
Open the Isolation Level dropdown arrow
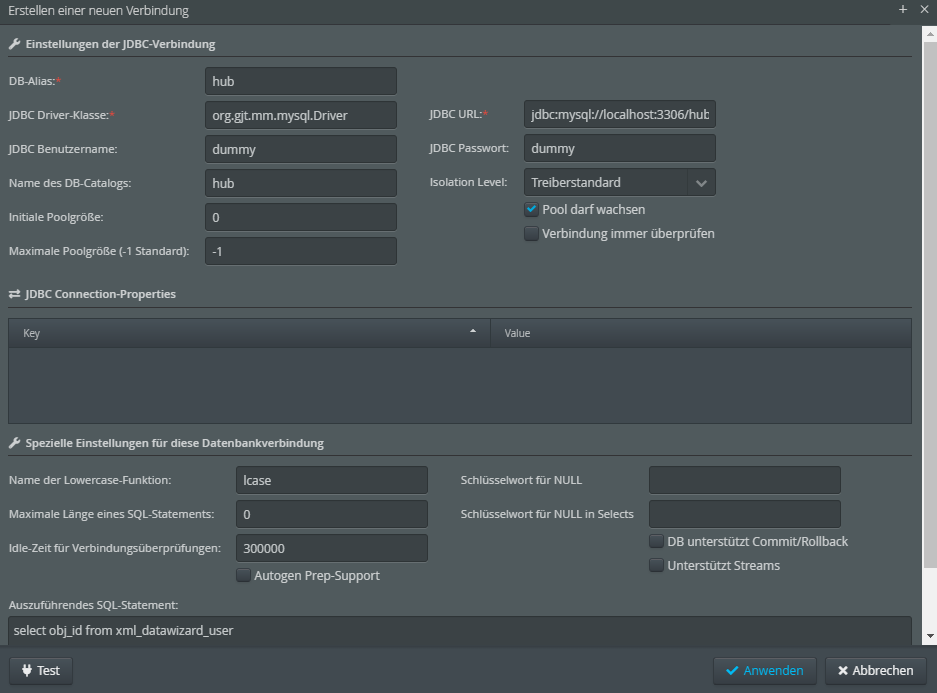(x=702, y=183)
